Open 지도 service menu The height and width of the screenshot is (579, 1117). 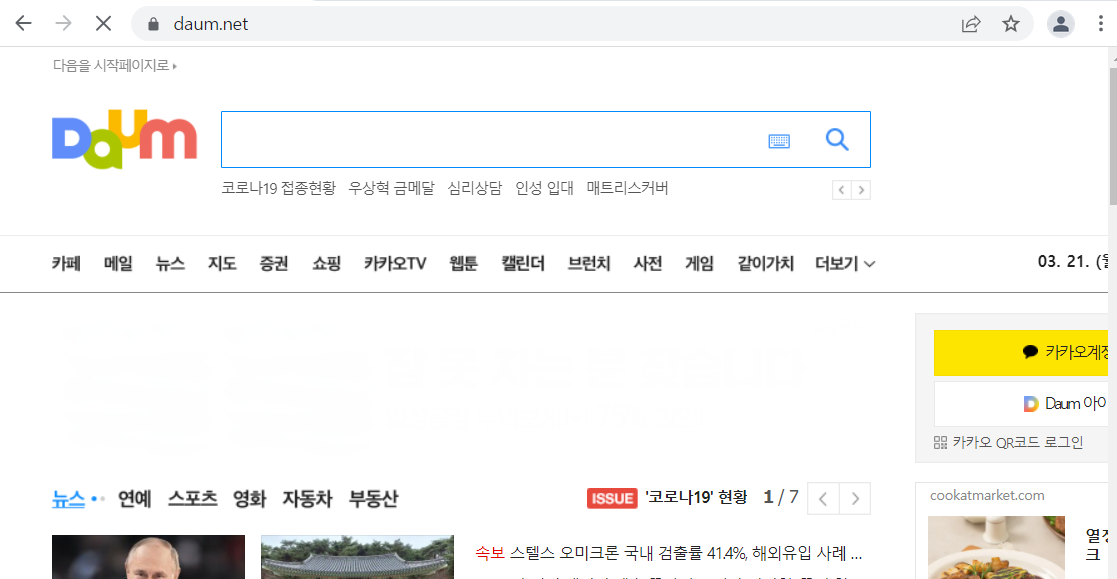222,264
